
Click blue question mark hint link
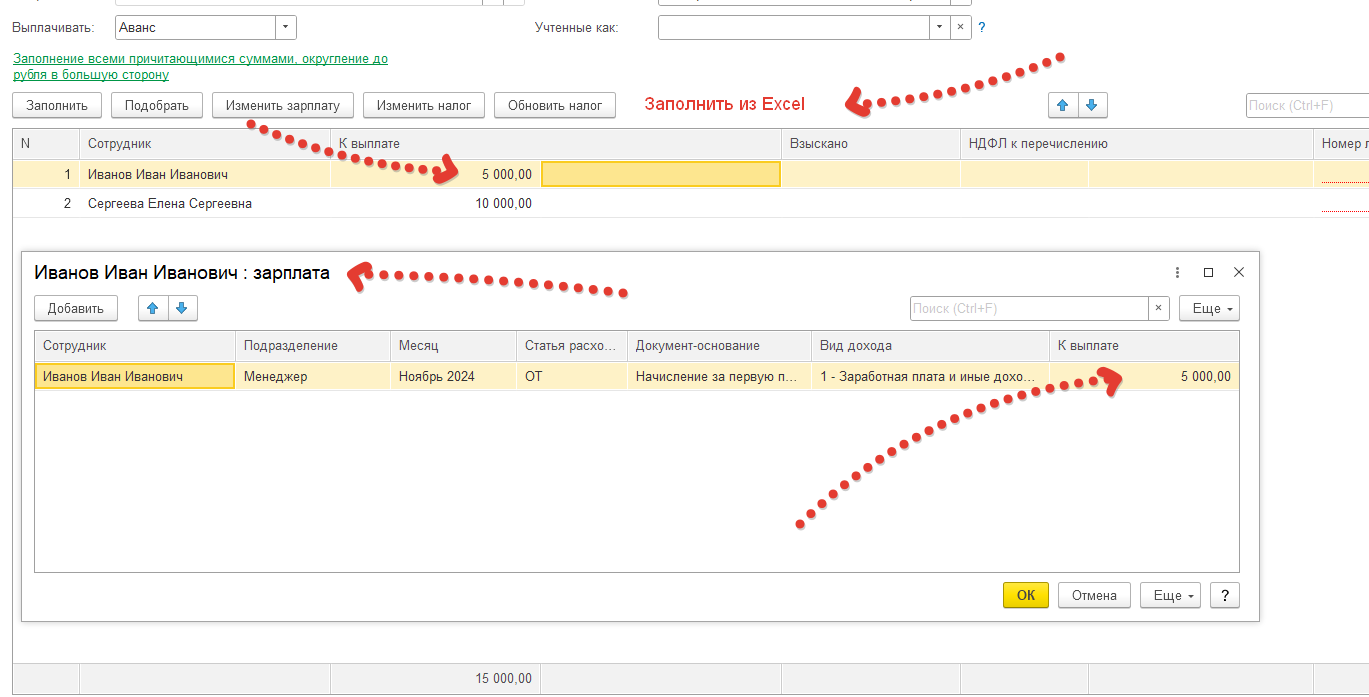[x=982, y=27]
